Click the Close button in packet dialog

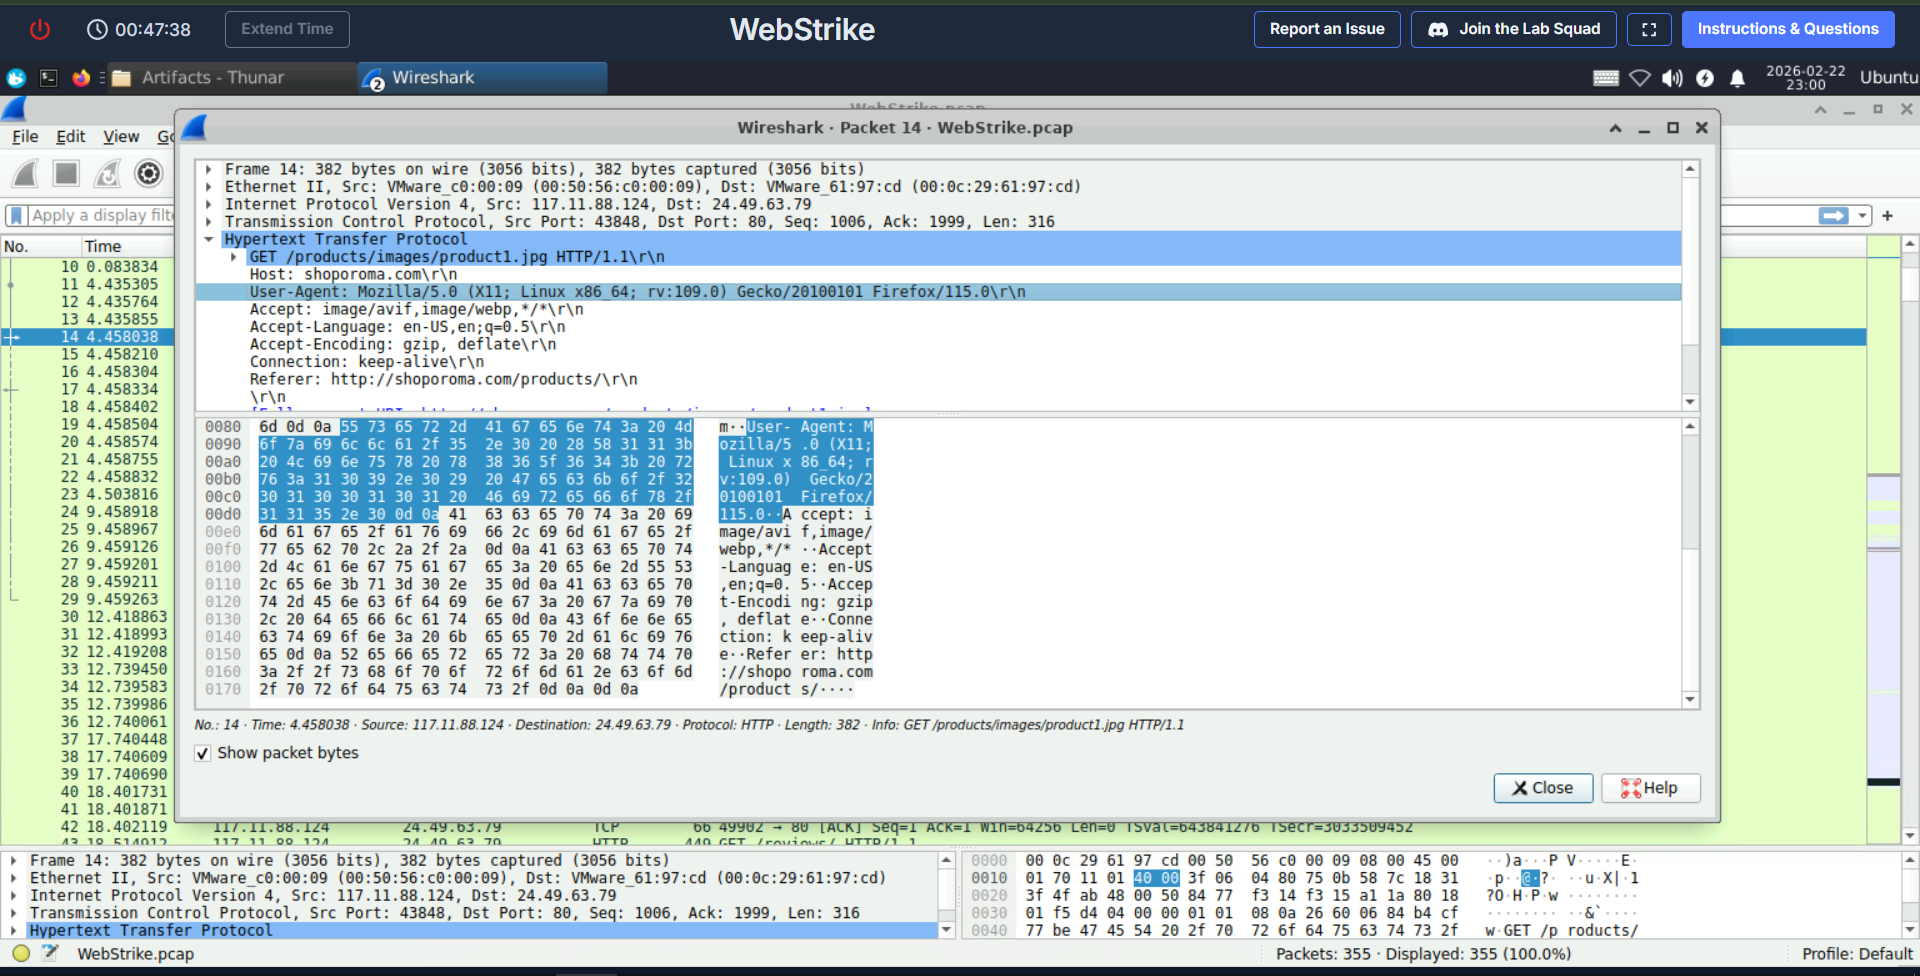coord(1542,788)
